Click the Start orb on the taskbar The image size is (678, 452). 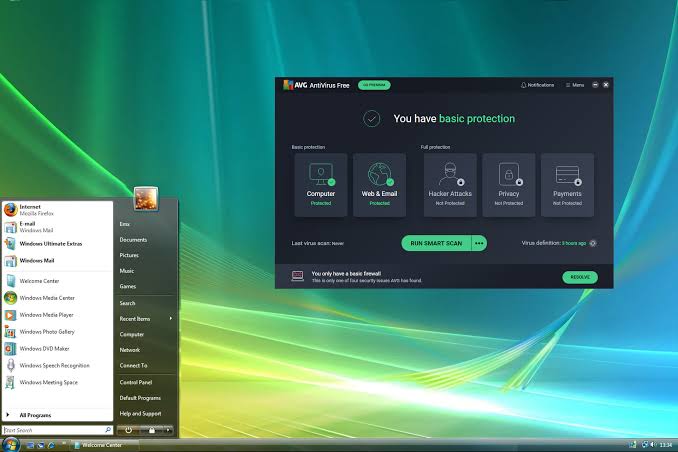pyautogui.click(x=10, y=444)
